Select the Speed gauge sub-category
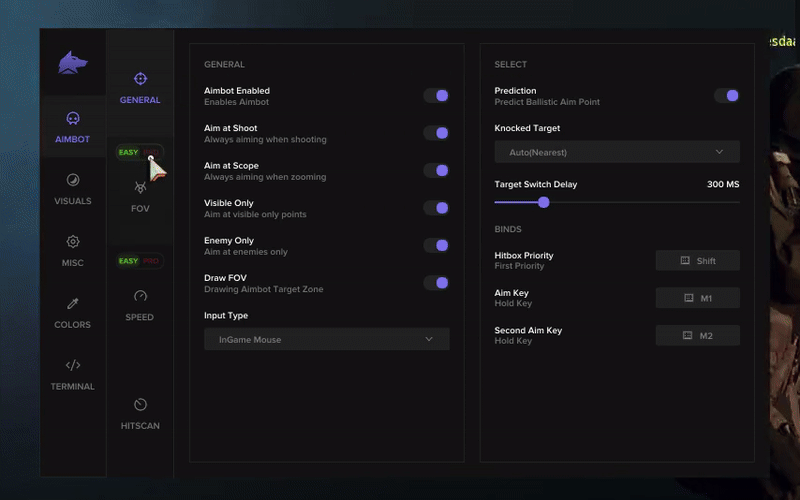 tap(140, 304)
